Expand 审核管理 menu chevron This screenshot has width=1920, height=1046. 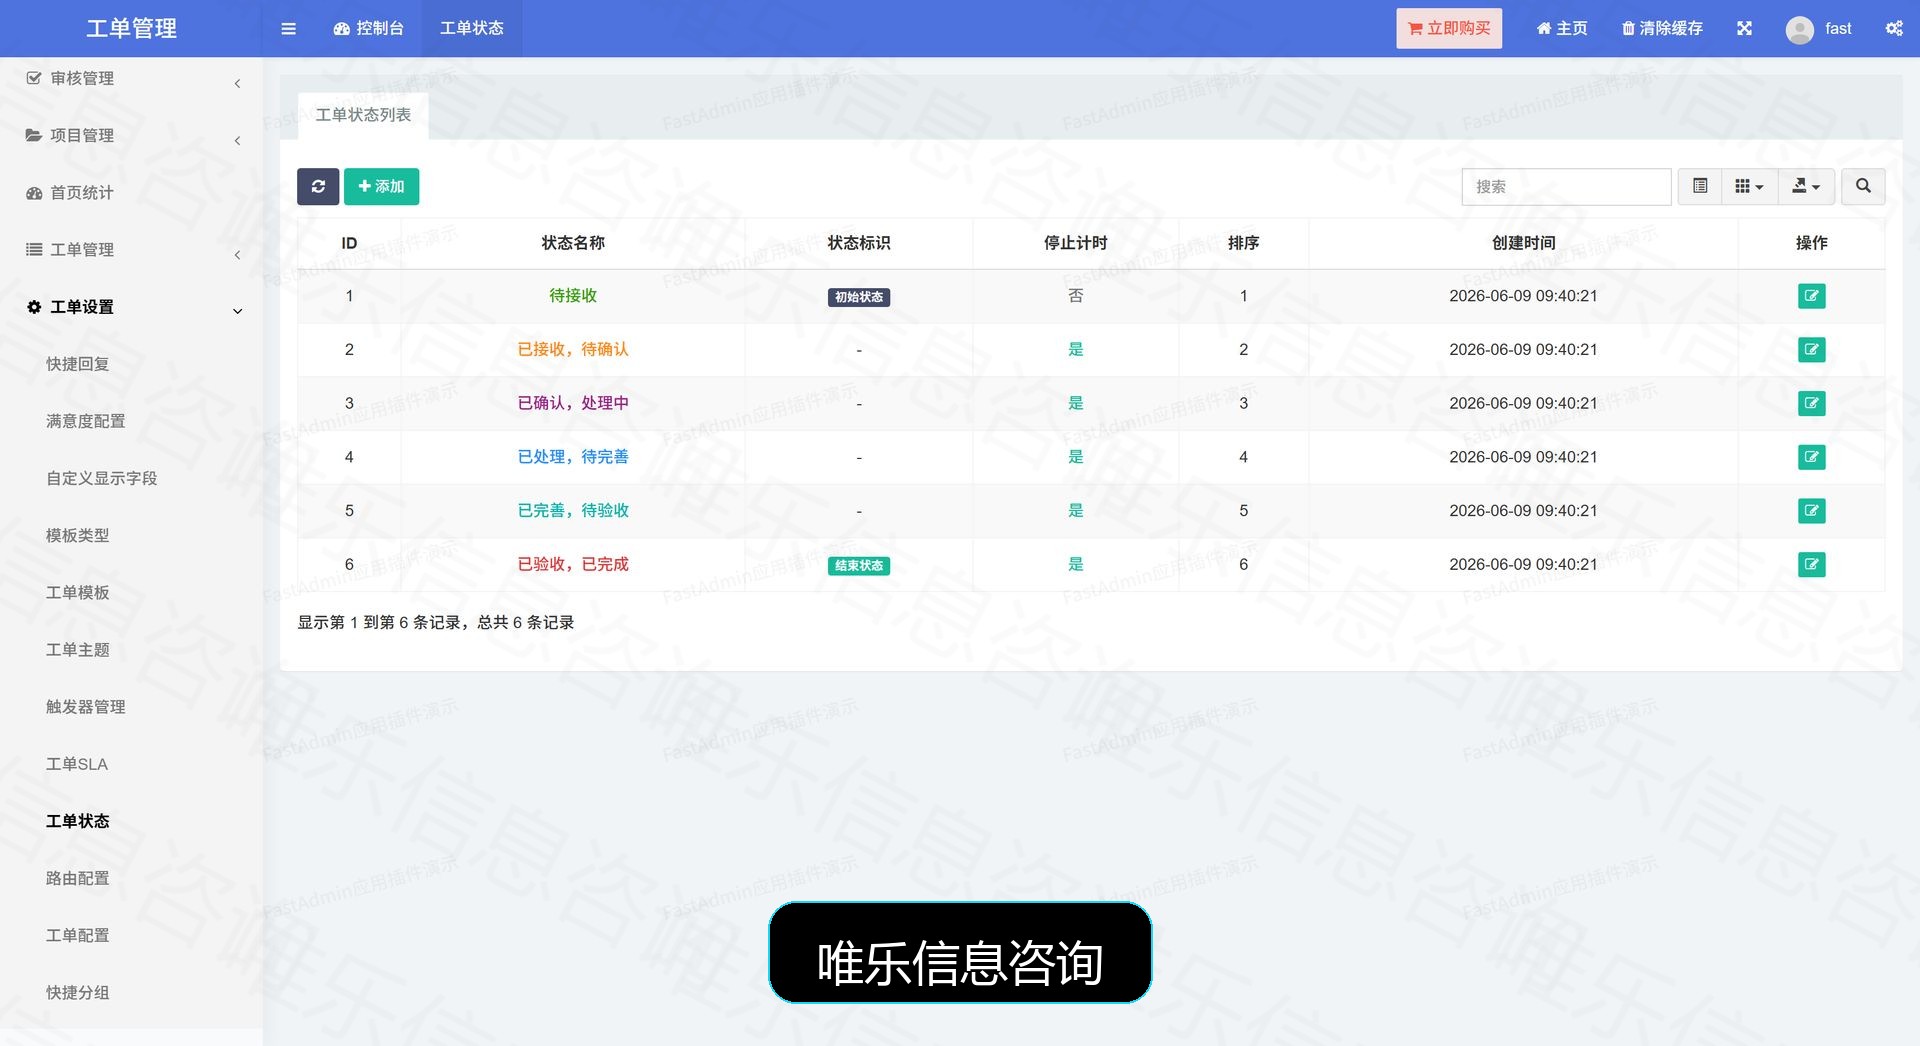[x=237, y=84]
